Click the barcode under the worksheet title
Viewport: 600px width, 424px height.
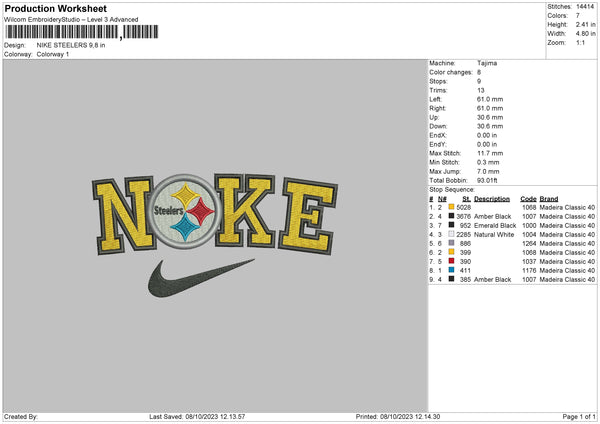click(81, 32)
